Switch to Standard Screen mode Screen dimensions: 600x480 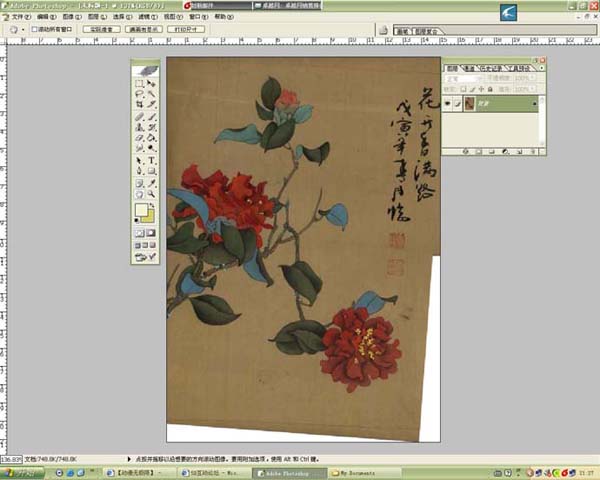[137, 245]
